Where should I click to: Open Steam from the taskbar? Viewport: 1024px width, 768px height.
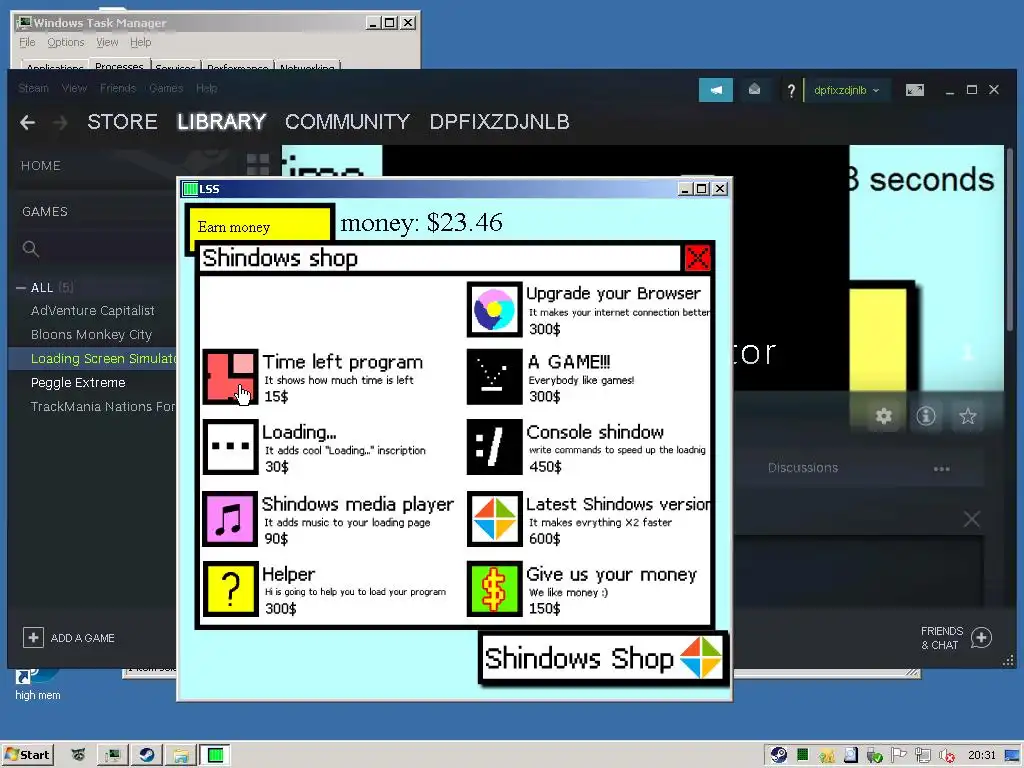pyautogui.click(x=147, y=755)
